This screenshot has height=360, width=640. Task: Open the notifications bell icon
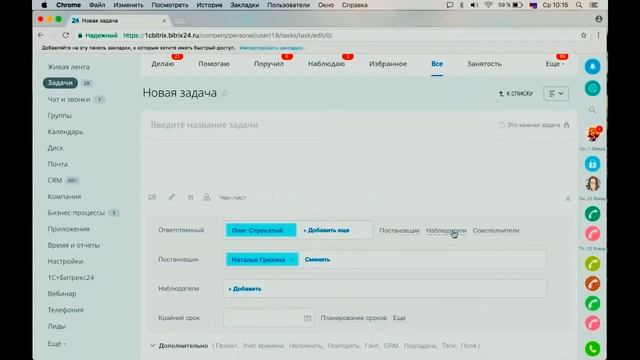(592, 67)
